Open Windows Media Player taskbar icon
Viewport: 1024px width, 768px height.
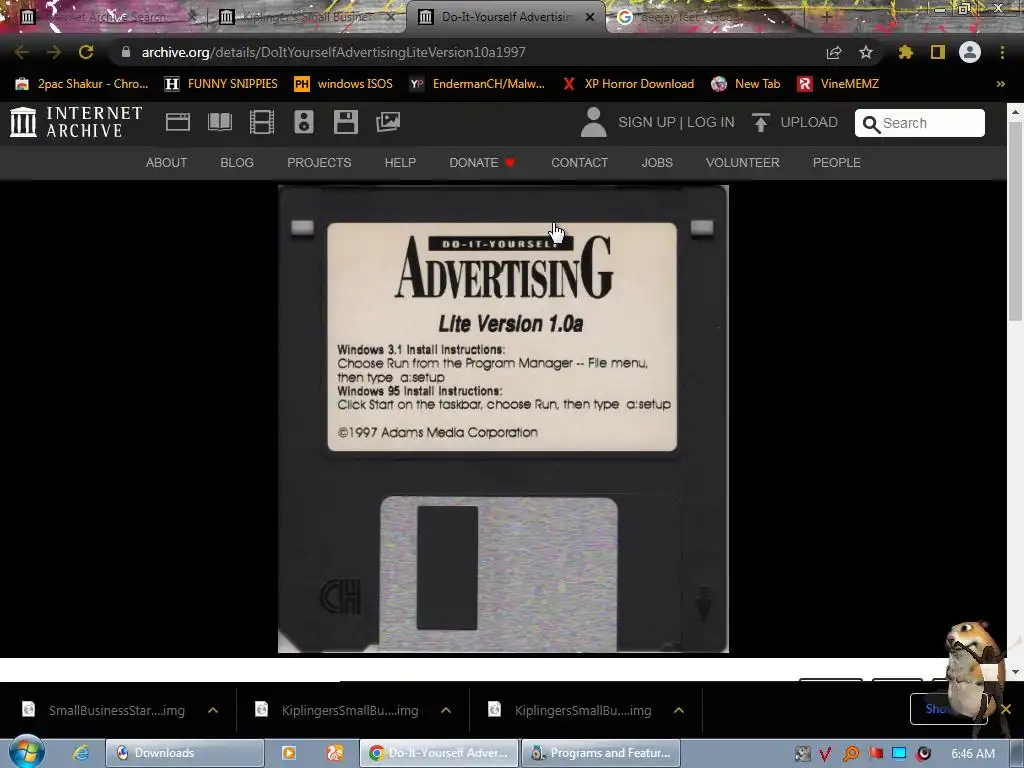tap(289, 753)
